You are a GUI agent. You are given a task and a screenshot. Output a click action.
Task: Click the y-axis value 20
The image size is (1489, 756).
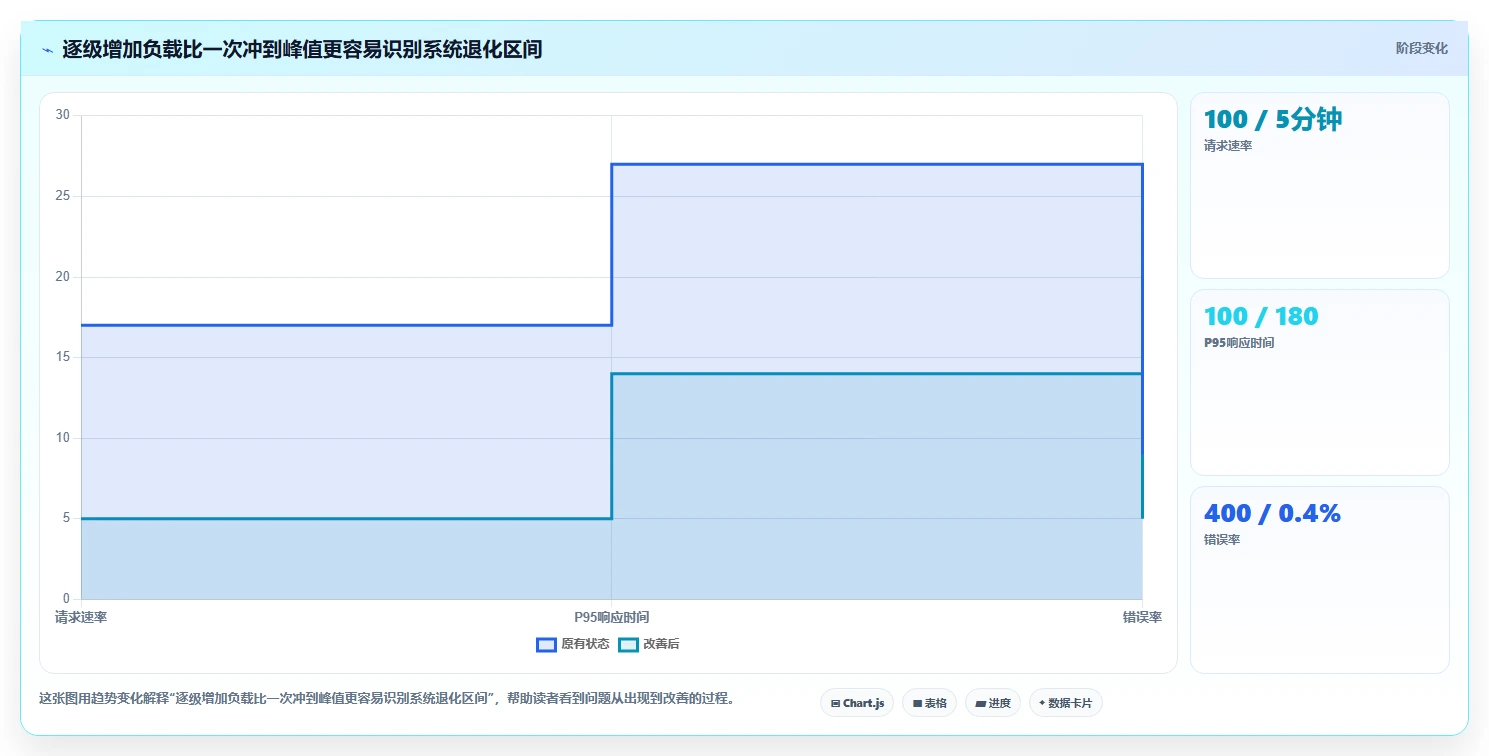click(x=62, y=277)
